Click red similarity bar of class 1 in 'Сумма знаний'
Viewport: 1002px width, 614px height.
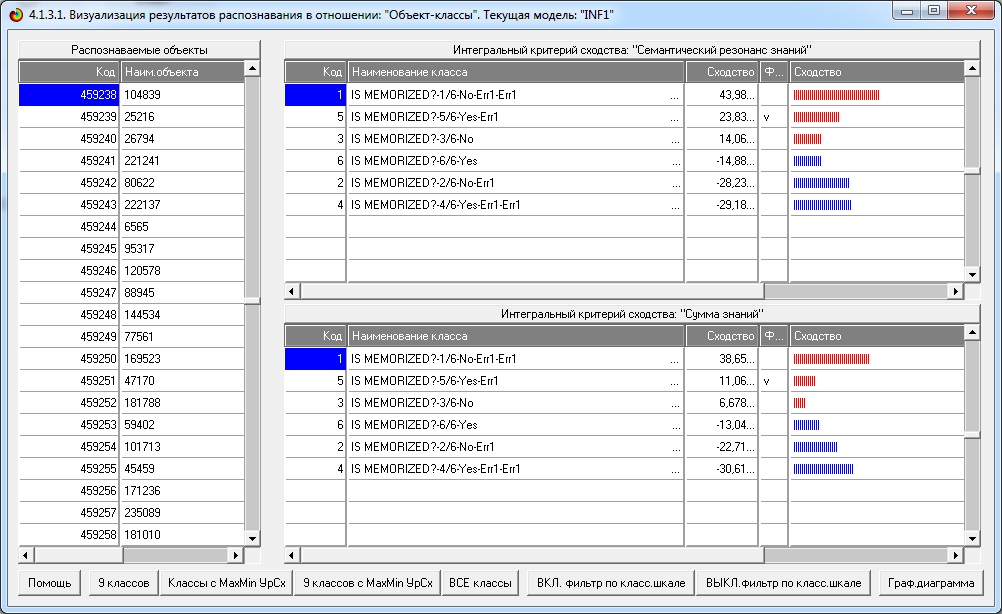(x=831, y=359)
